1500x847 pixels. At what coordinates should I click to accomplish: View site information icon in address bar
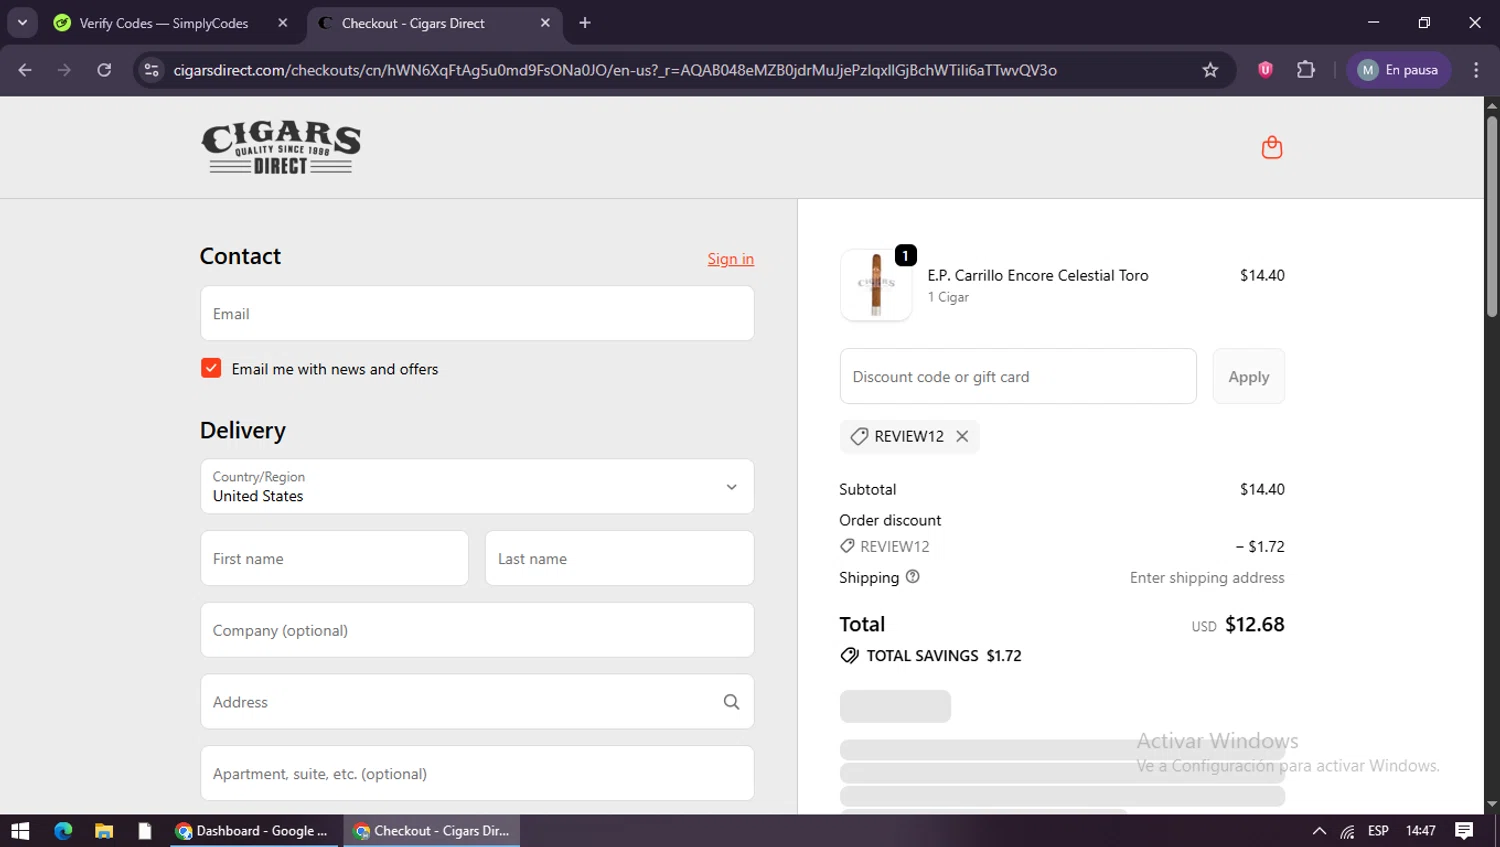(x=152, y=70)
